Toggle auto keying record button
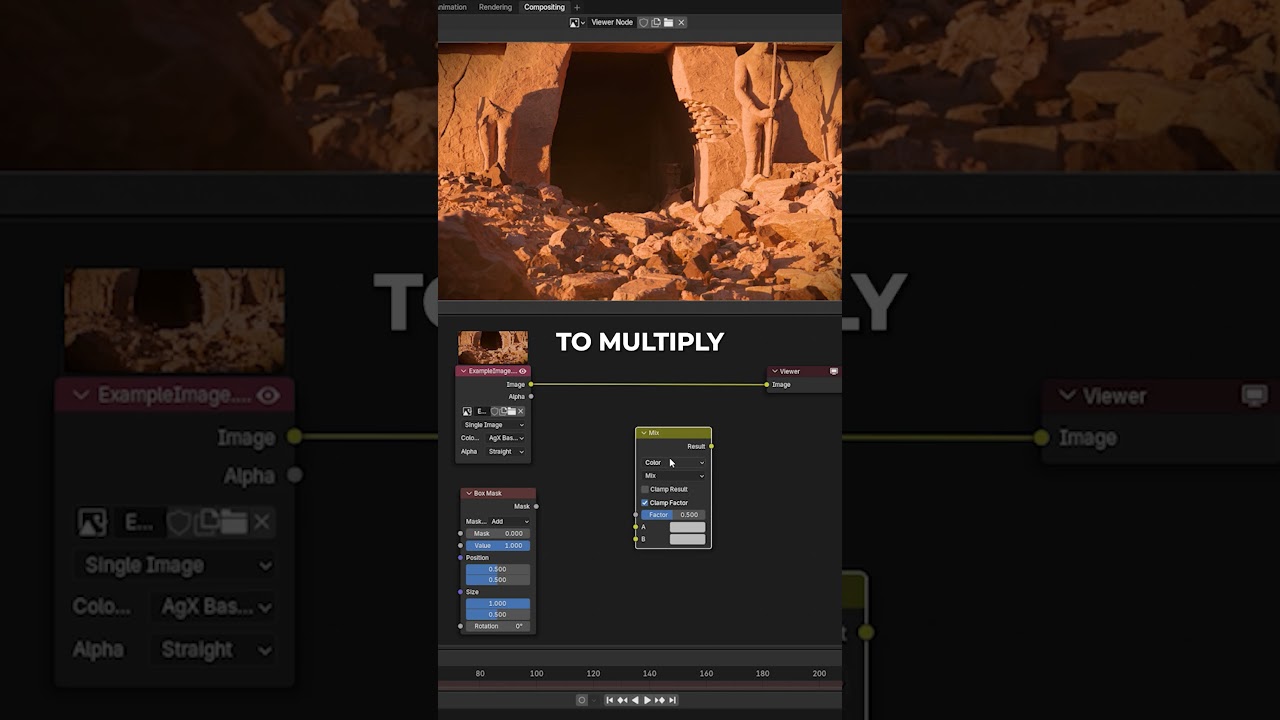 (x=582, y=700)
